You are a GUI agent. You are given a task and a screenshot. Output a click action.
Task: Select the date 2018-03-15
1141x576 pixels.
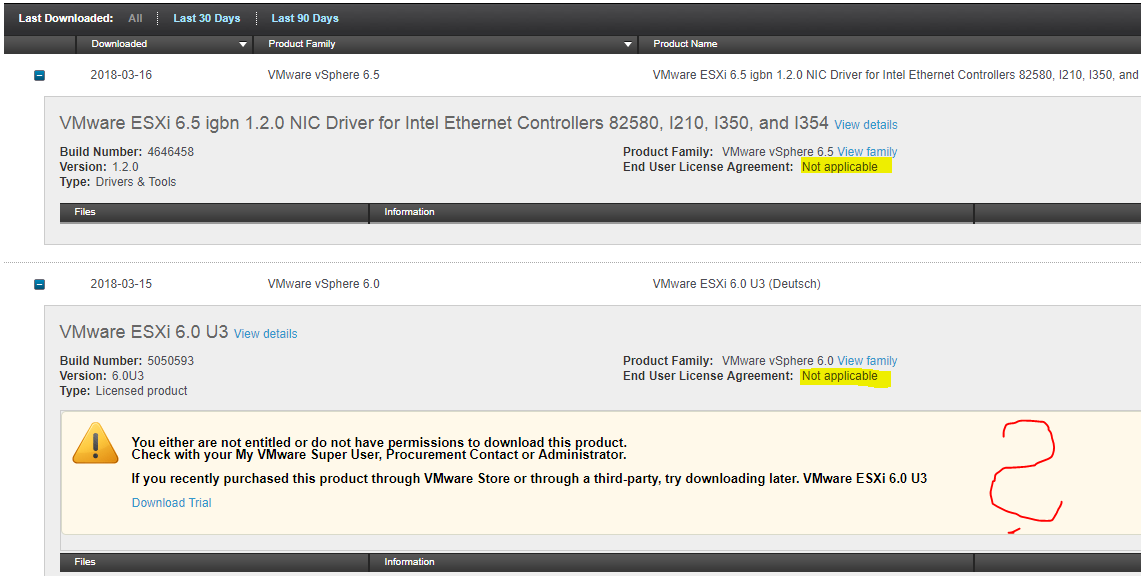click(x=122, y=284)
